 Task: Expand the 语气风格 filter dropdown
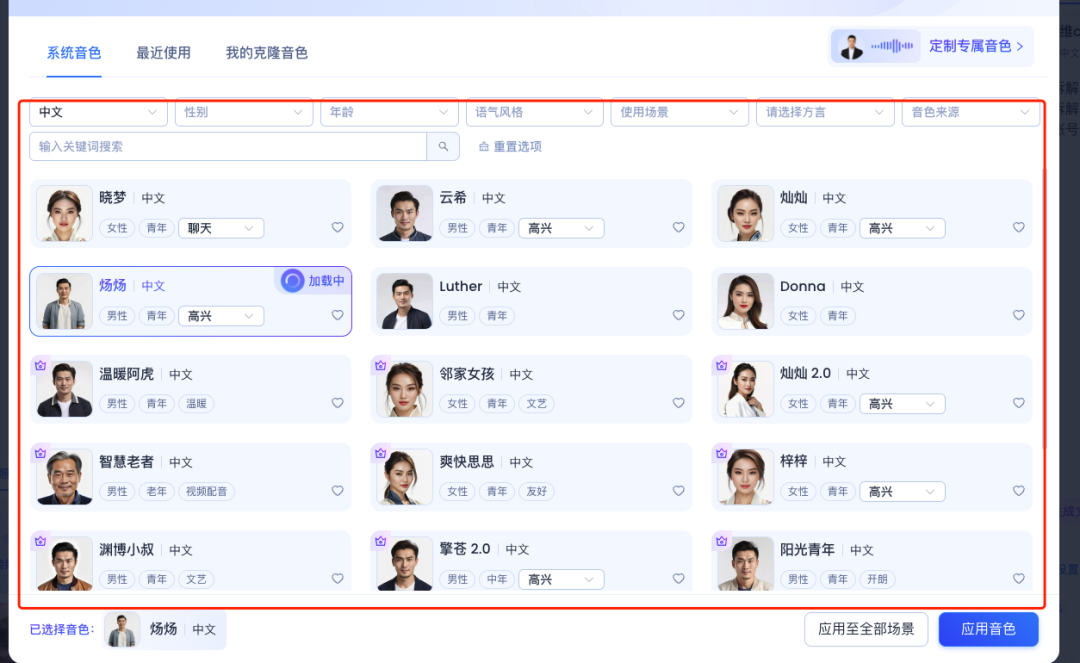click(x=534, y=113)
